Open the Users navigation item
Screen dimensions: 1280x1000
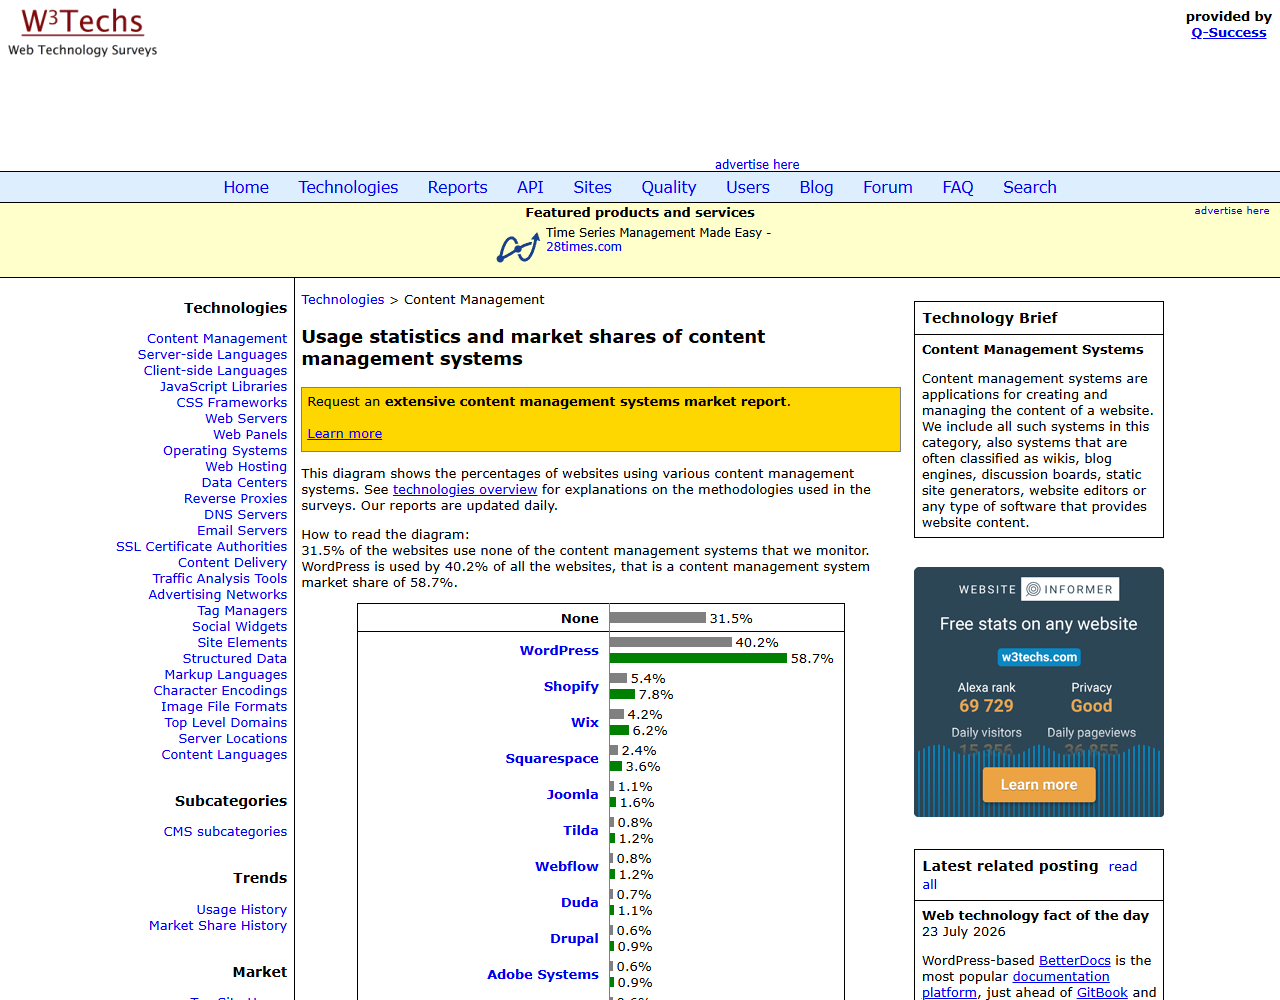click(748, 187)
